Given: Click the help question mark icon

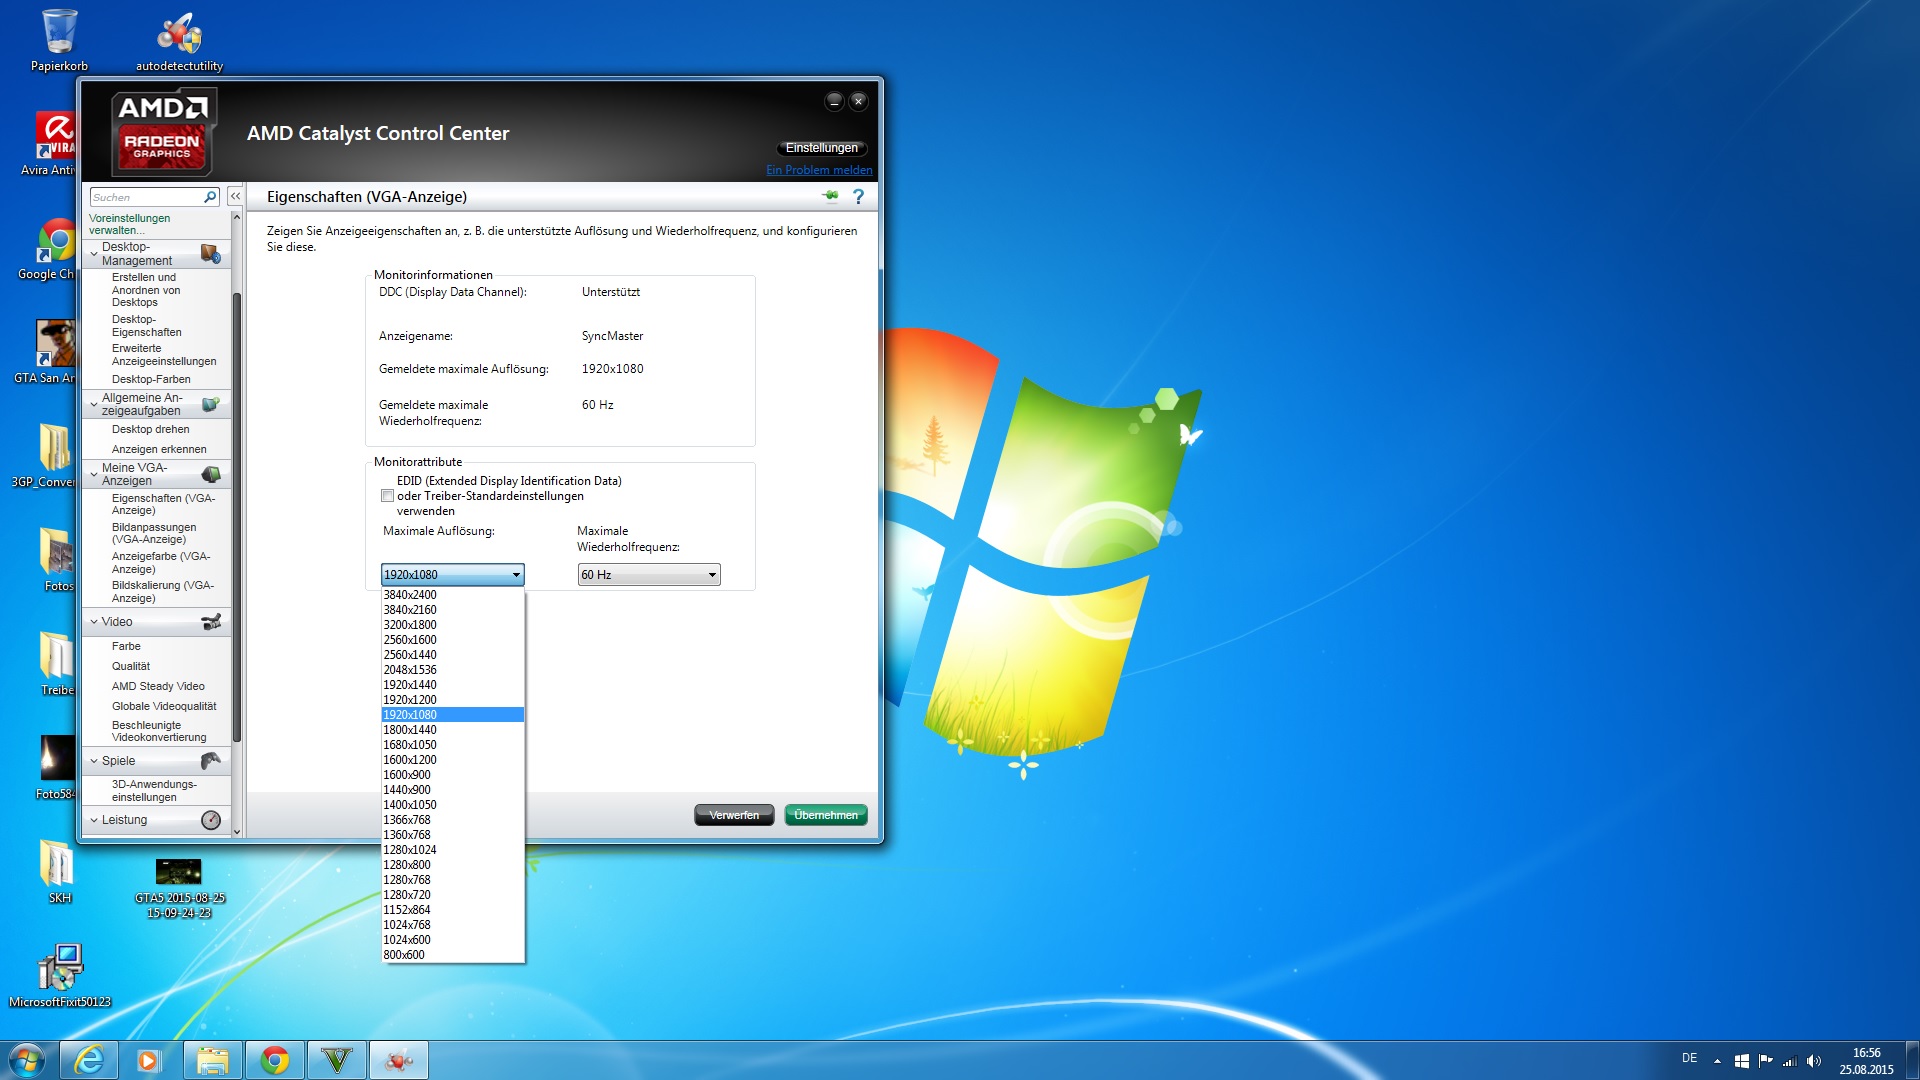Looking at the screenshot, I should [858, 197].
